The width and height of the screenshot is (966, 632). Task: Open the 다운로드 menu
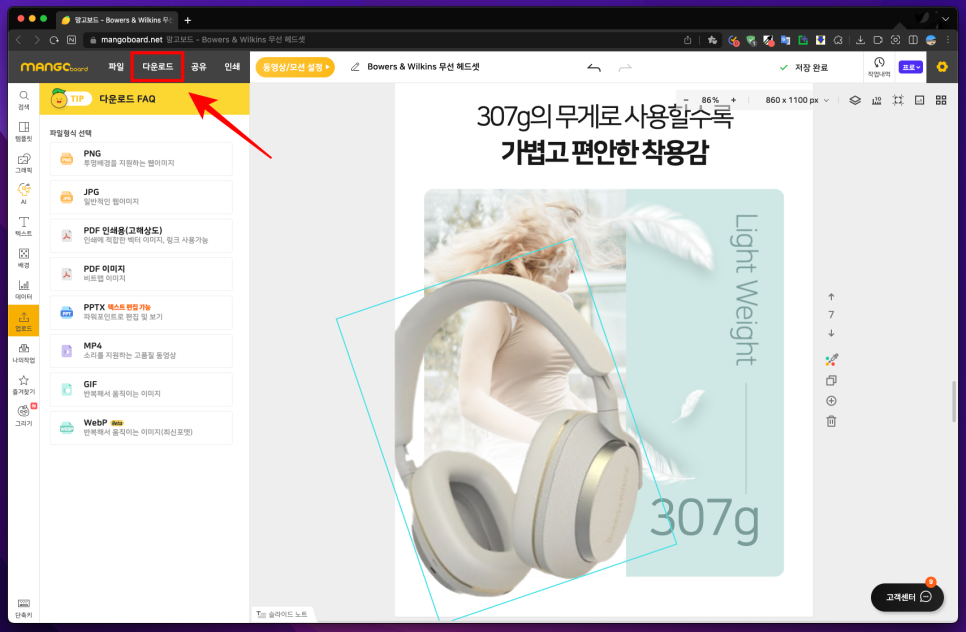[x=158, y=67]
